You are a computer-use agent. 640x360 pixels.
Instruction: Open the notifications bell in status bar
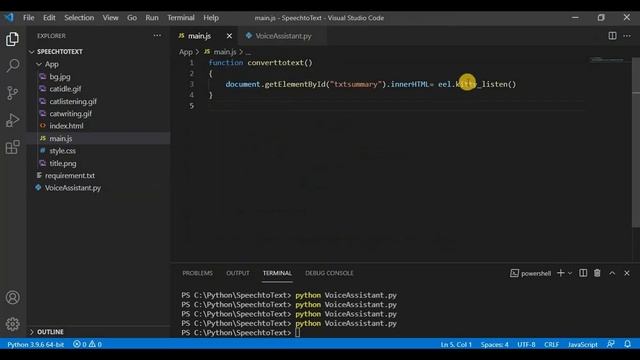(627, 344)
